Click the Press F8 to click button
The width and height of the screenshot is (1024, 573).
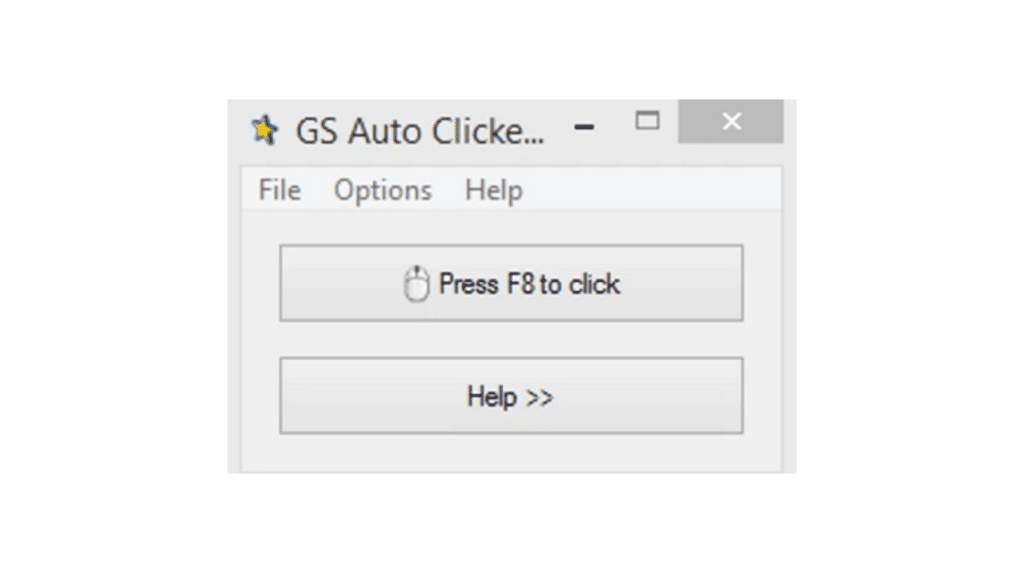pos(511,283)
